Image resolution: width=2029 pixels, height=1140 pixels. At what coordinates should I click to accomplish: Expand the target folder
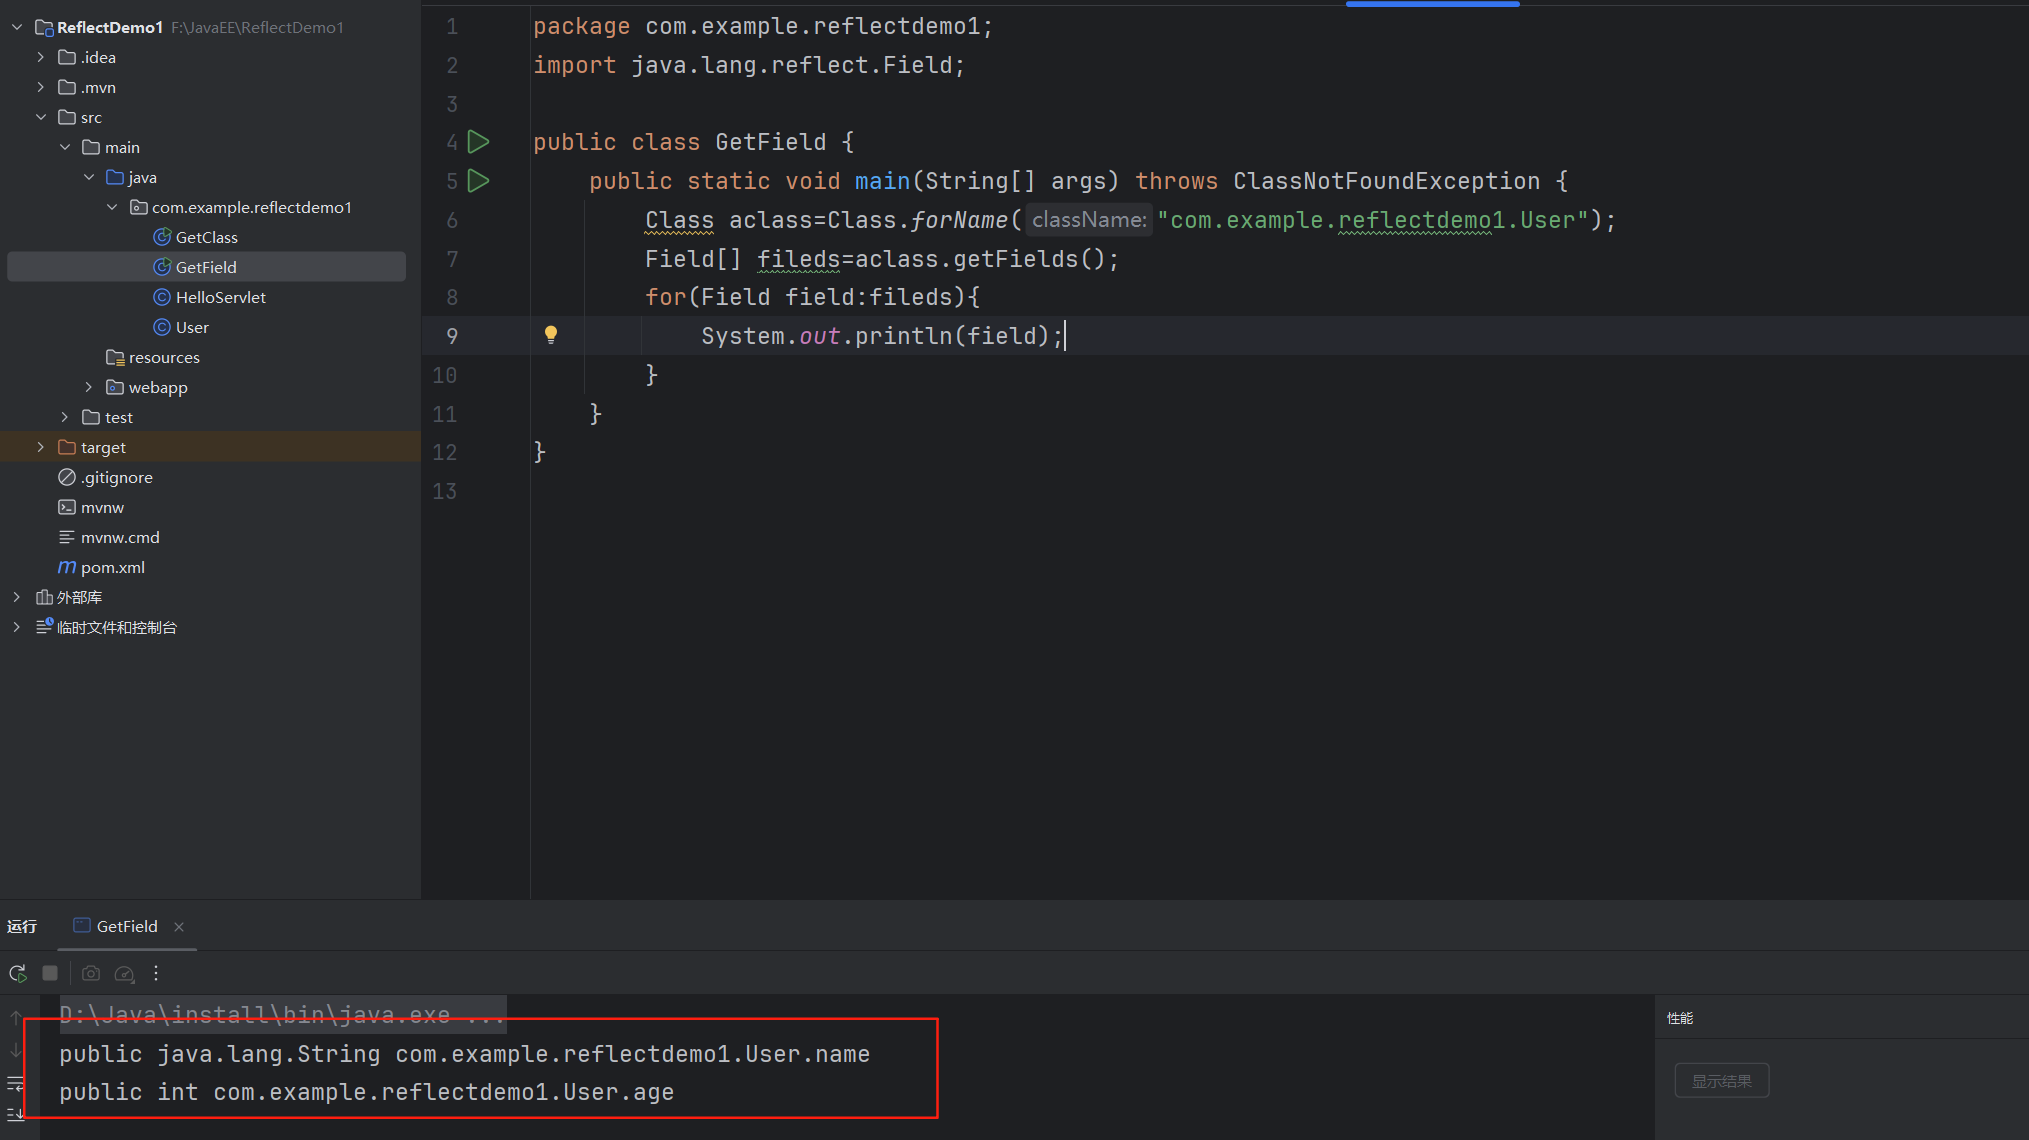coord(41,447)
